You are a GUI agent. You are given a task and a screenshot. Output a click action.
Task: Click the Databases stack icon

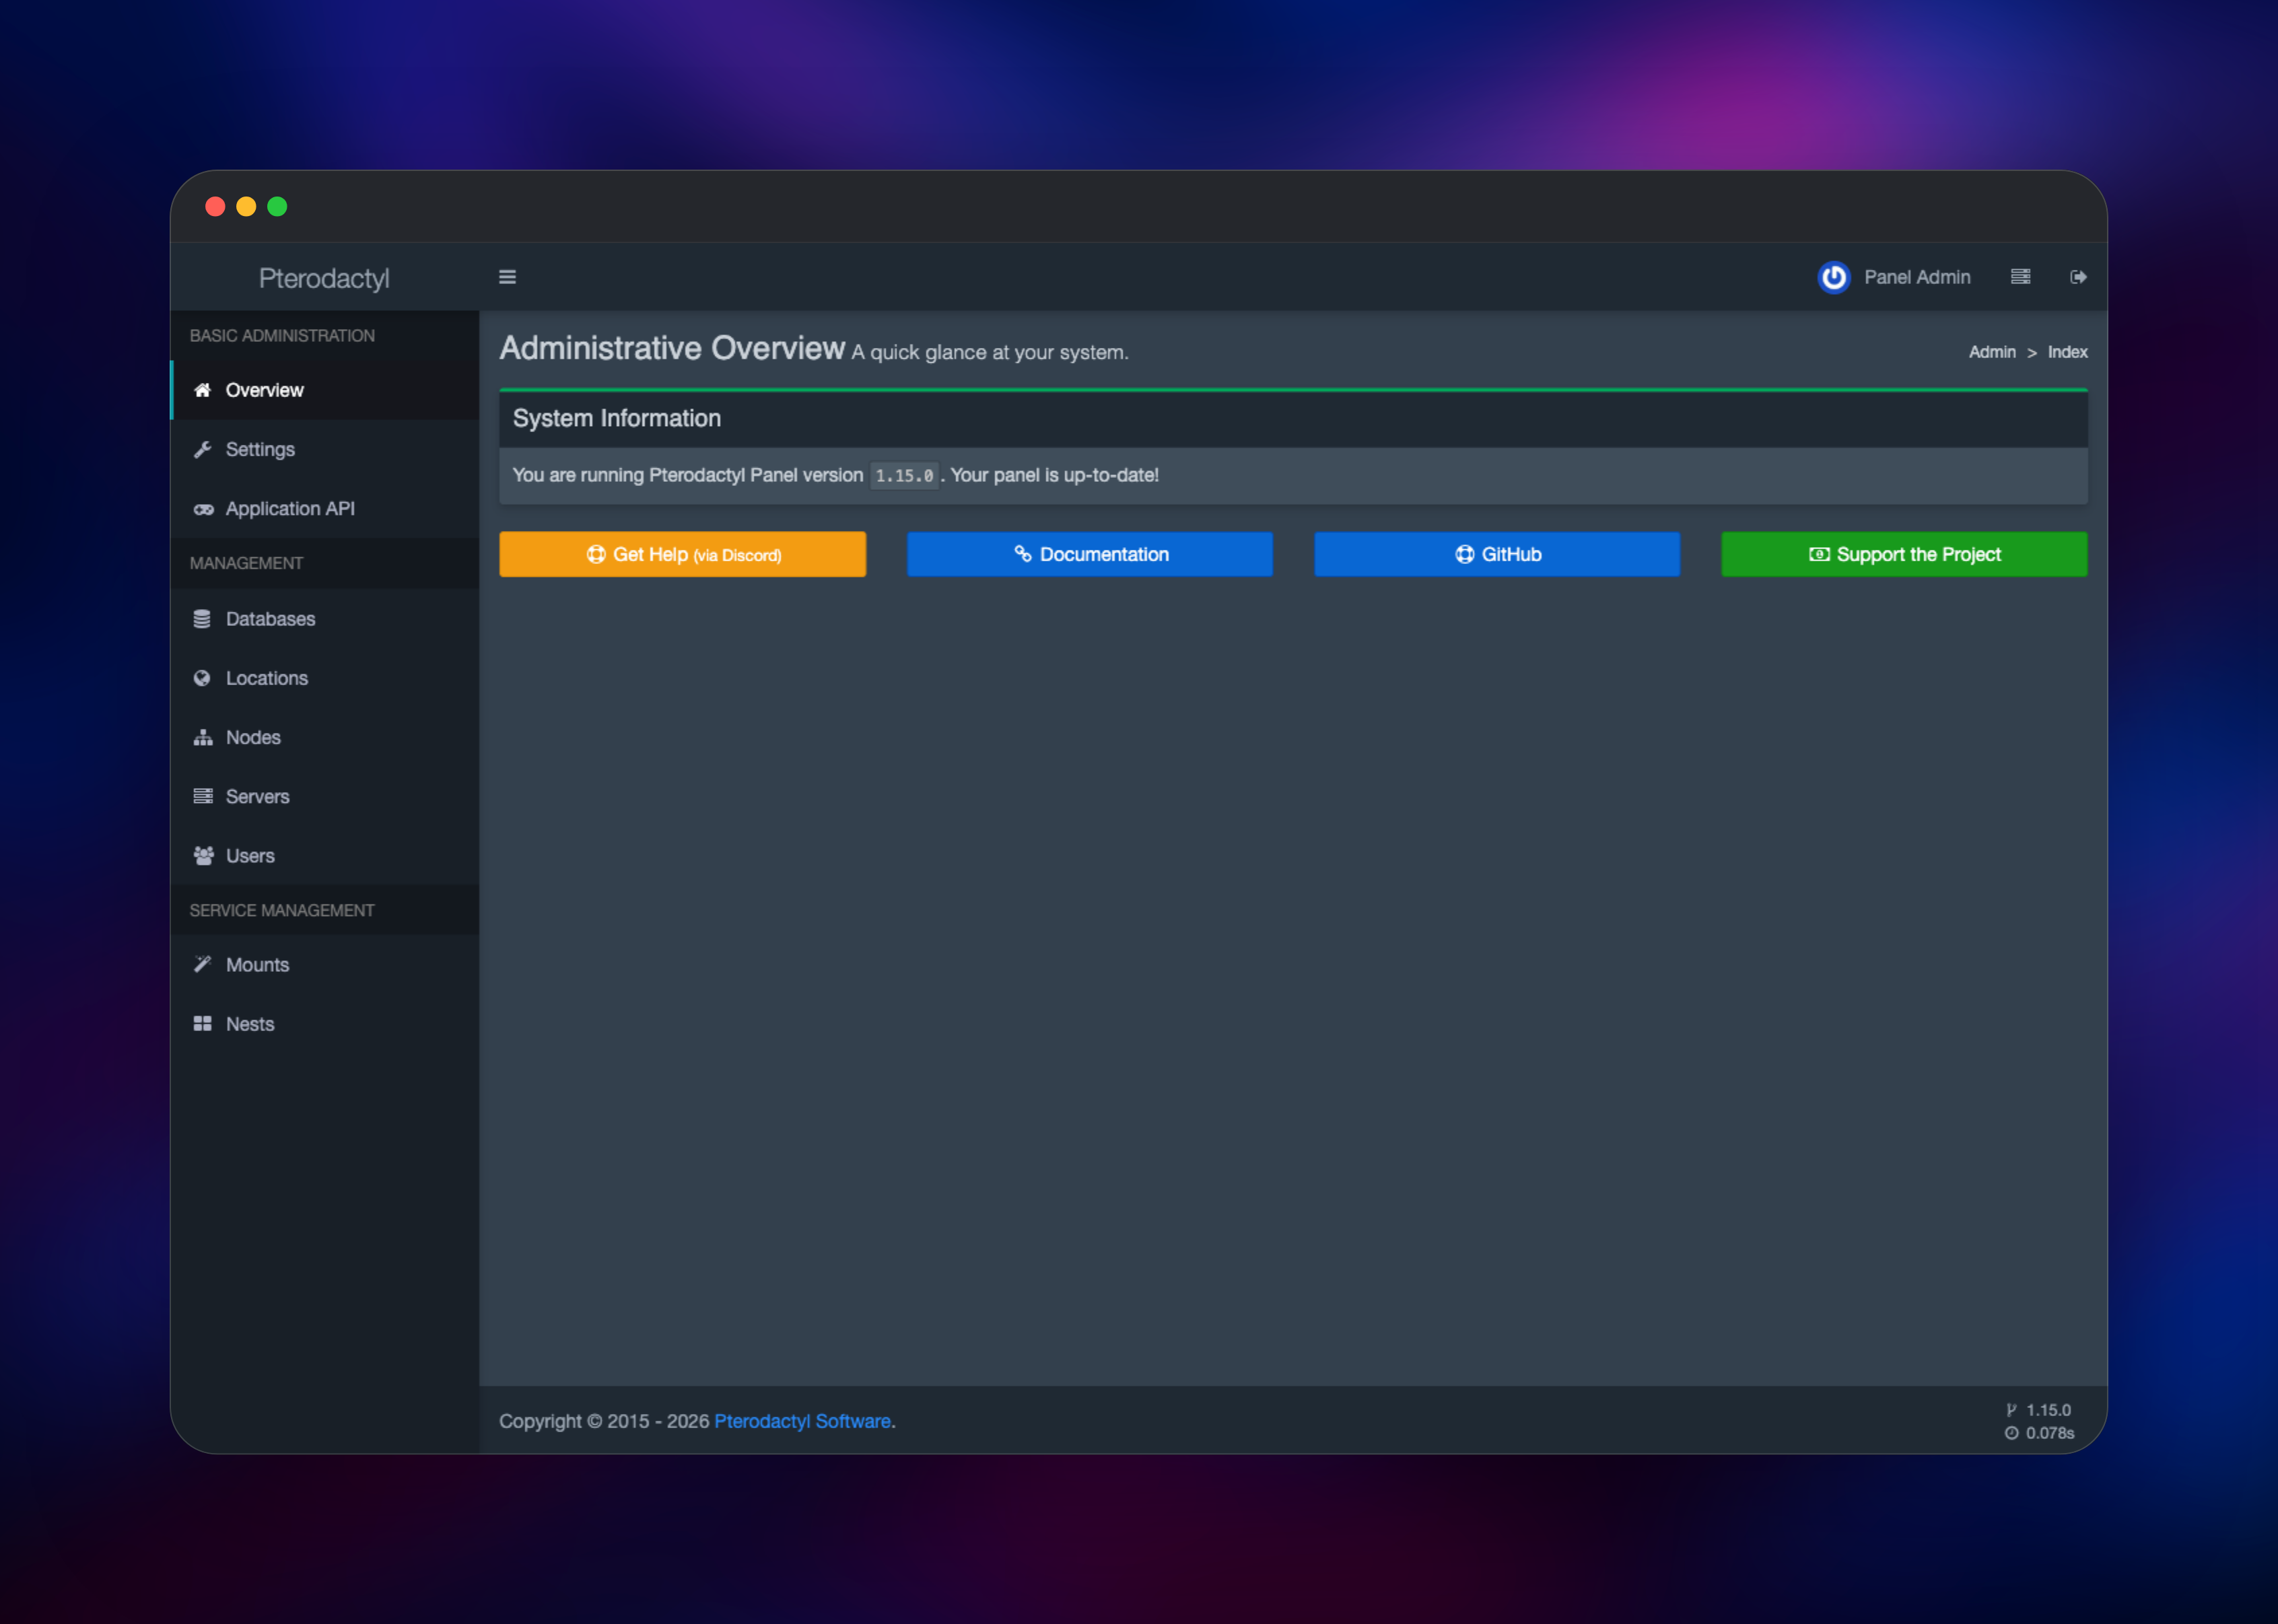pyautogui.click(x=202, y=619)
